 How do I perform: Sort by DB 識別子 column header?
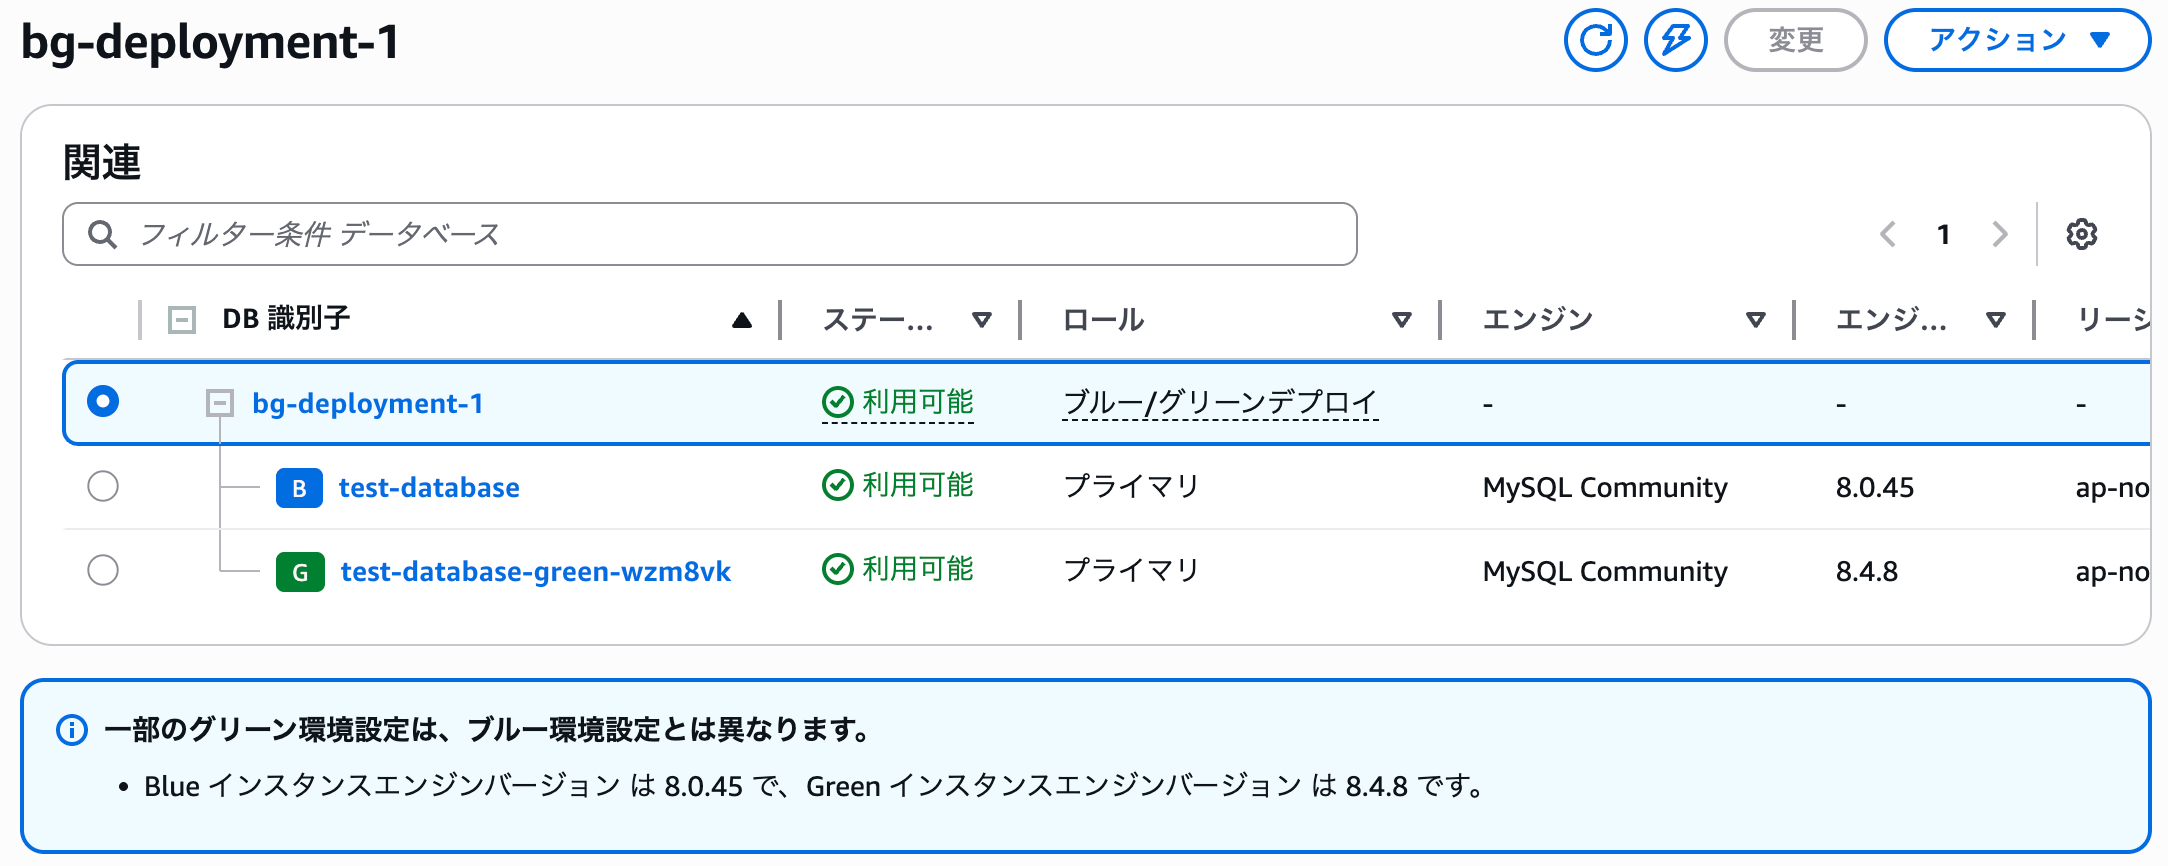pos(286,319)
